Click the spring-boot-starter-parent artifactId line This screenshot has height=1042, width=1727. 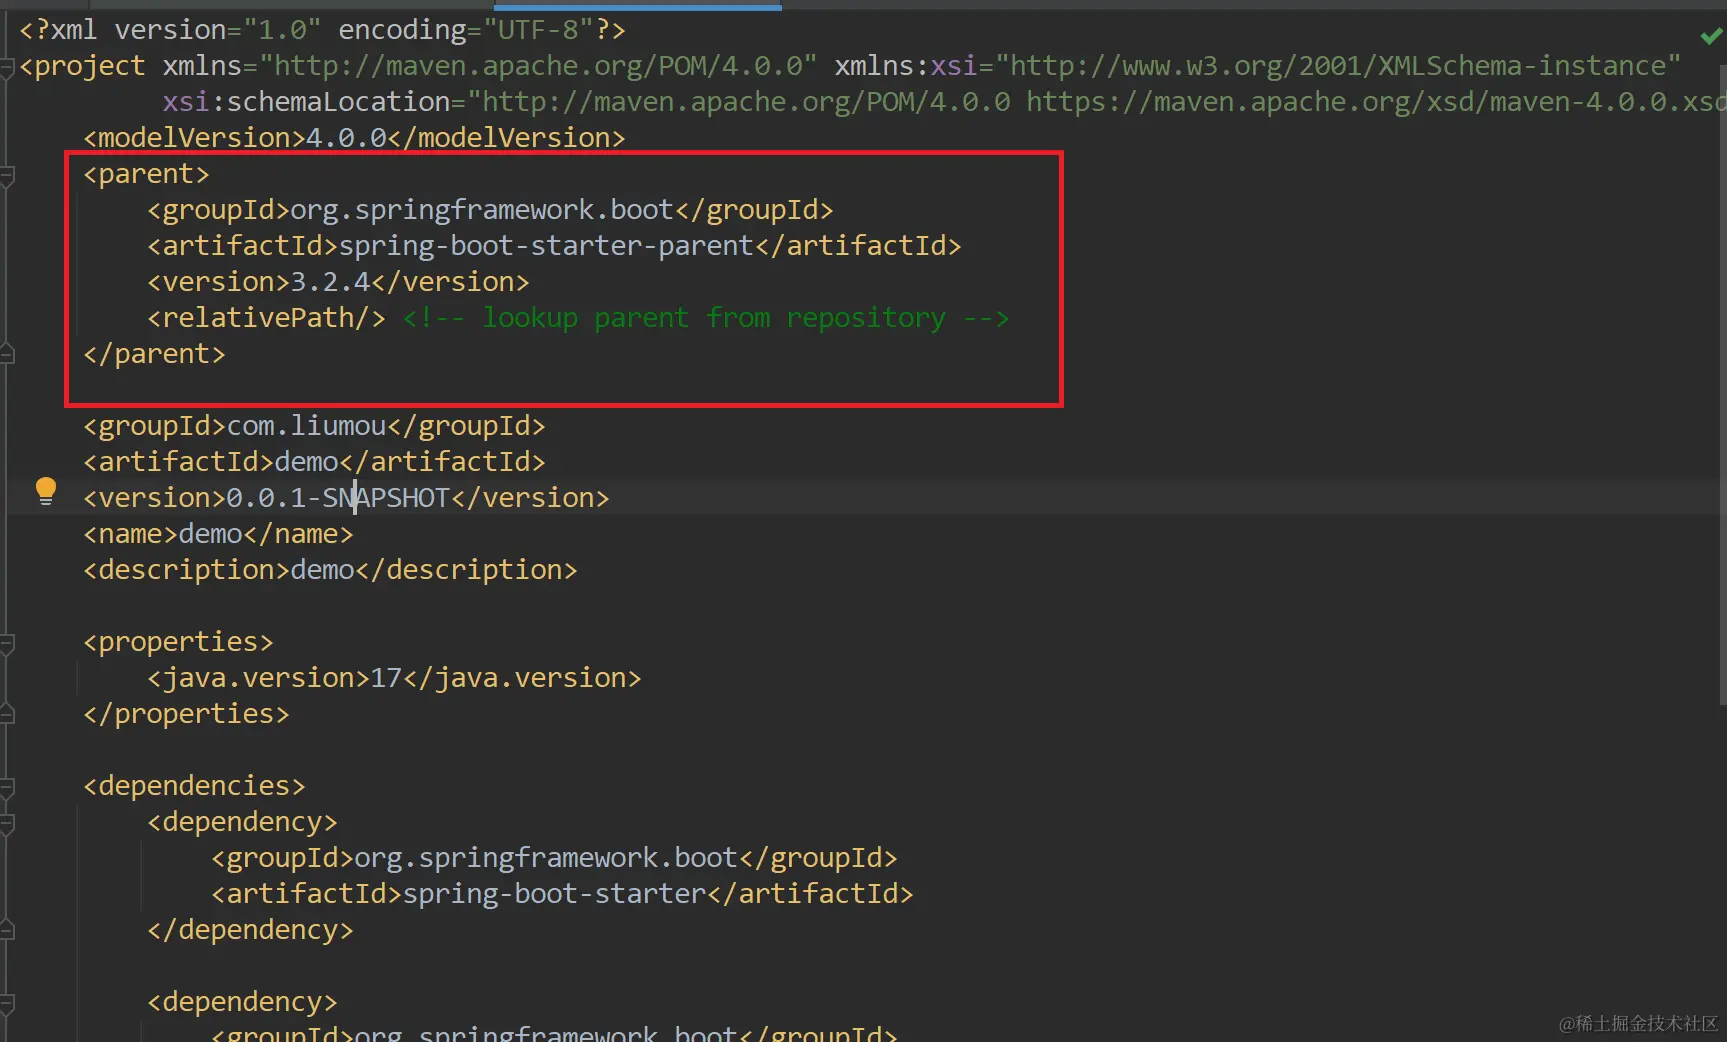pos(554,246)
